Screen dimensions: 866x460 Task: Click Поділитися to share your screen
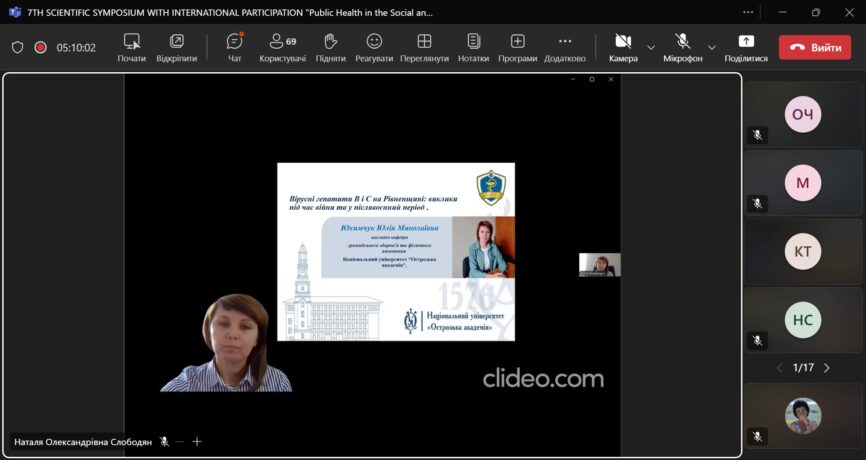746,47
